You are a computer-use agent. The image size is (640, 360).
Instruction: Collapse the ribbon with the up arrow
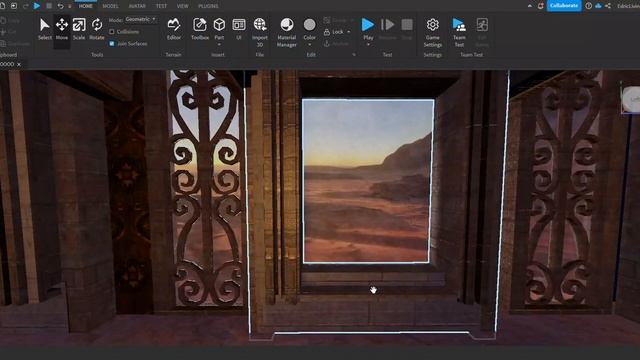[x=530, y=6]
